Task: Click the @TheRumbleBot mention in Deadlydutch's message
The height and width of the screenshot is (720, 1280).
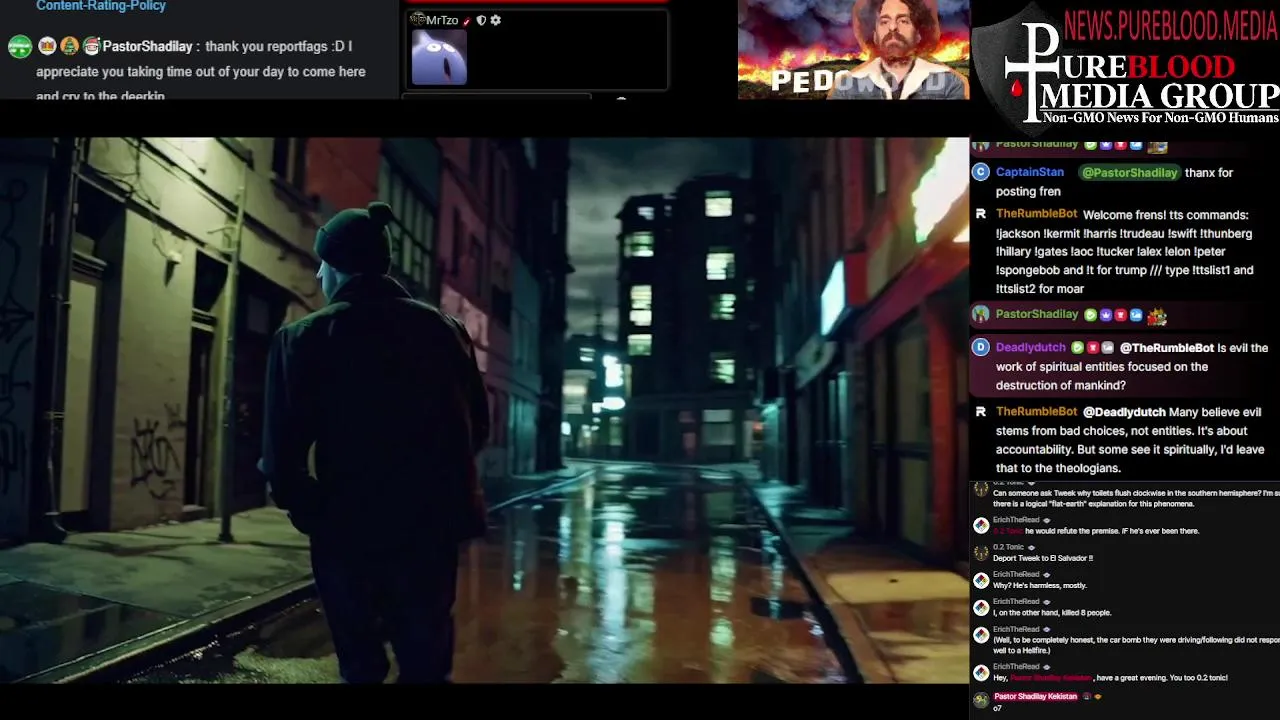Action: tap(1167, 347)
